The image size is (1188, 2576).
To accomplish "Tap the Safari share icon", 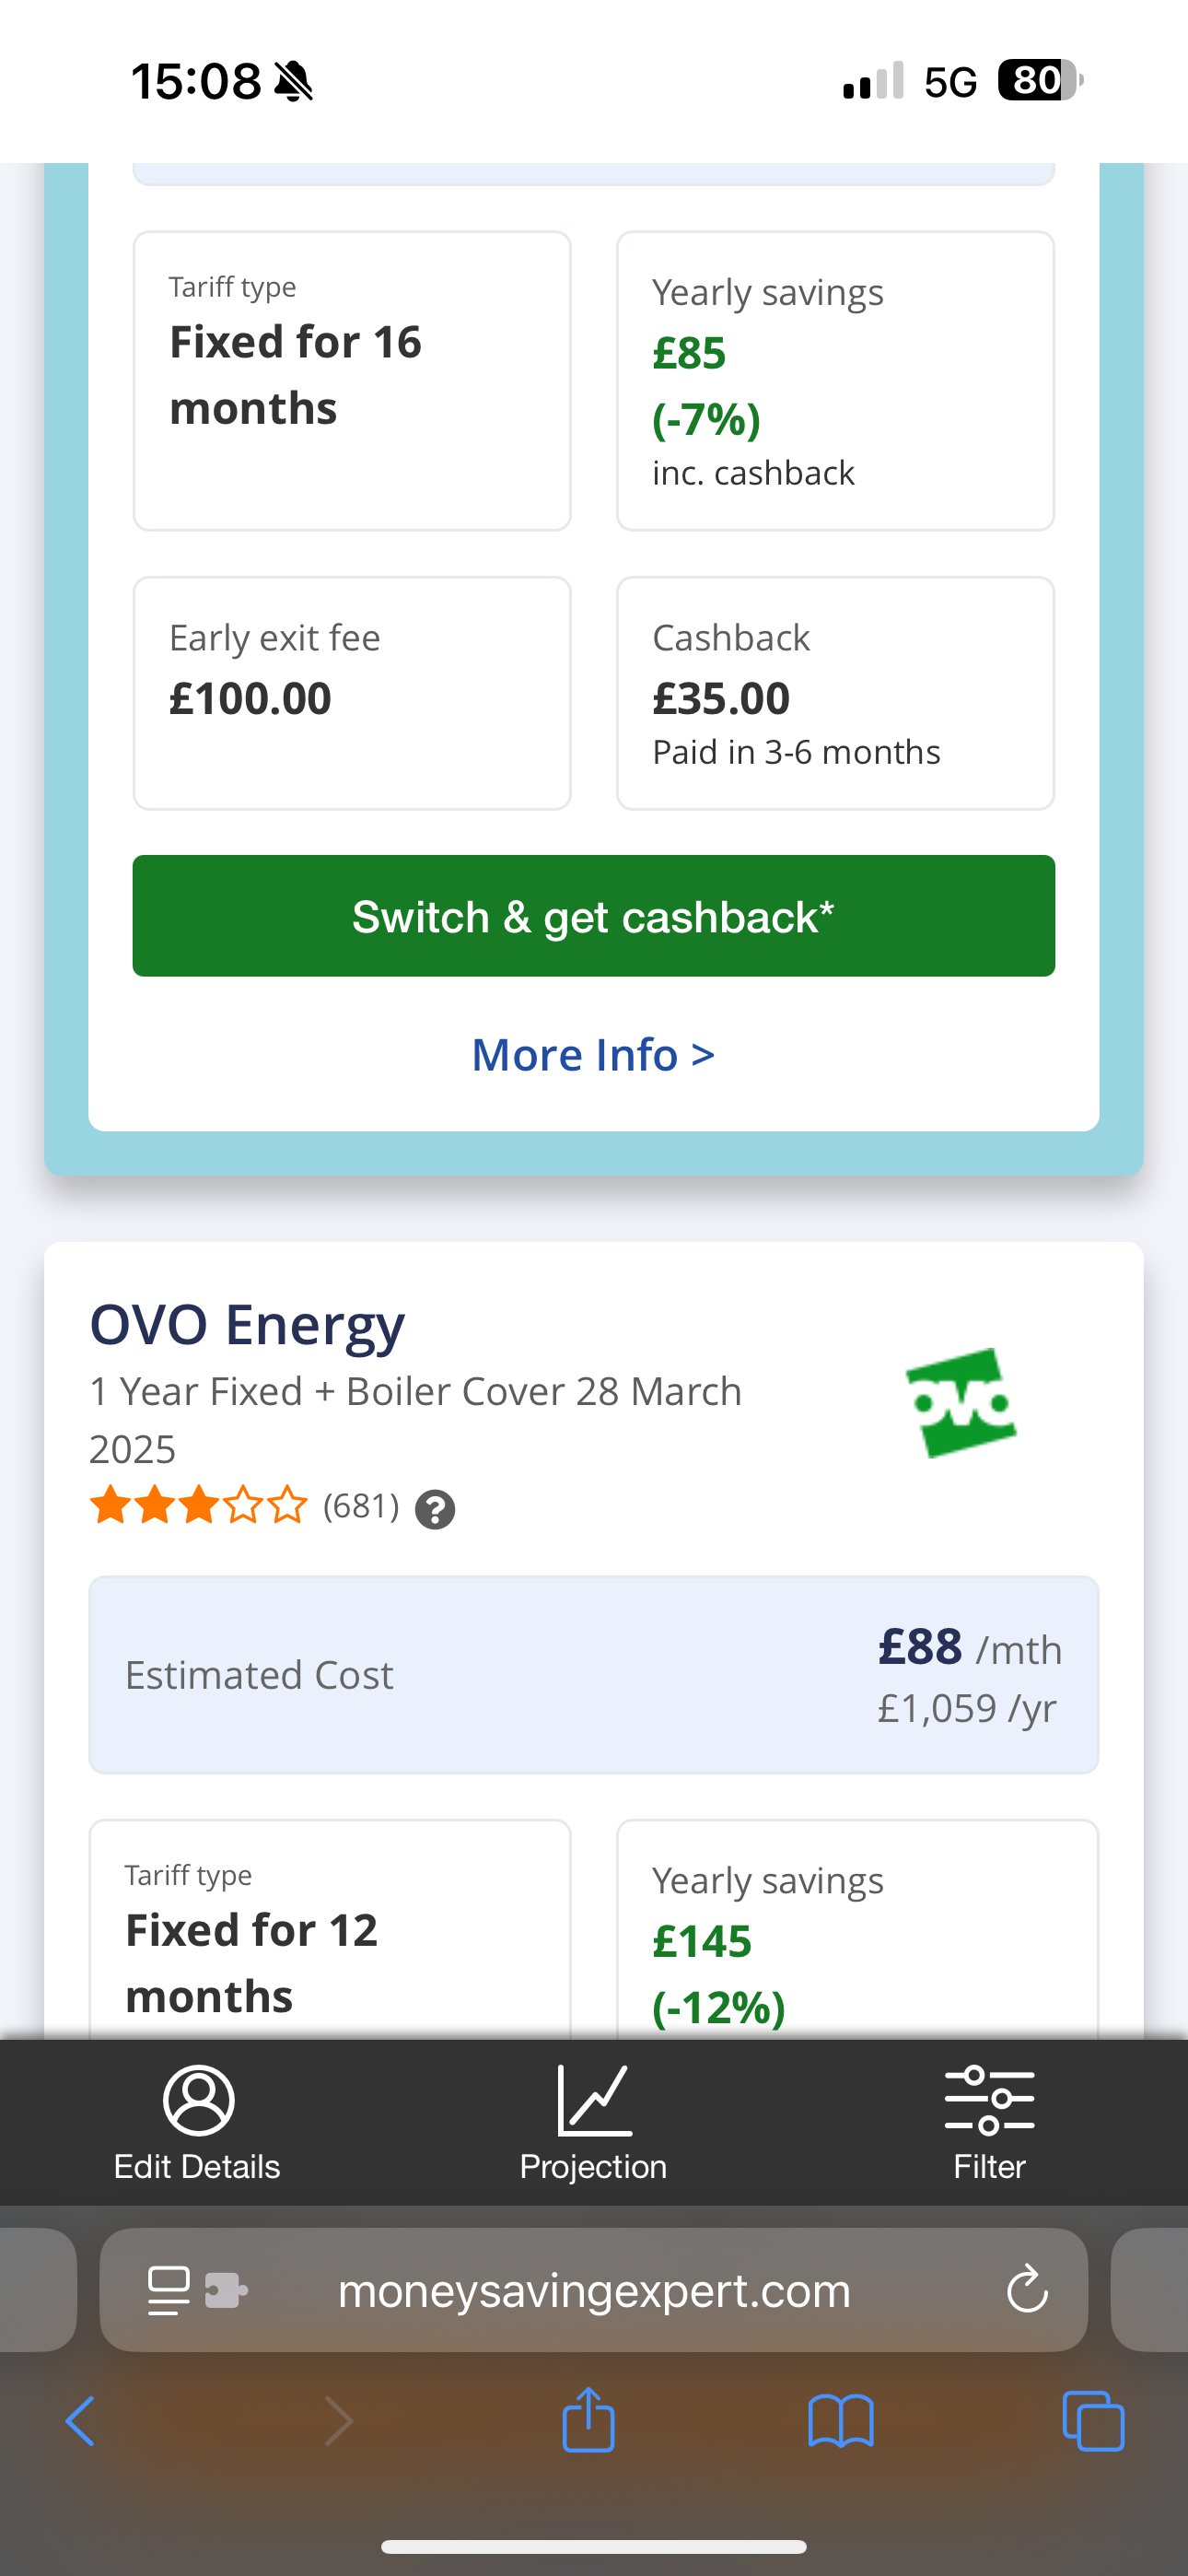I will point(588,2420).
